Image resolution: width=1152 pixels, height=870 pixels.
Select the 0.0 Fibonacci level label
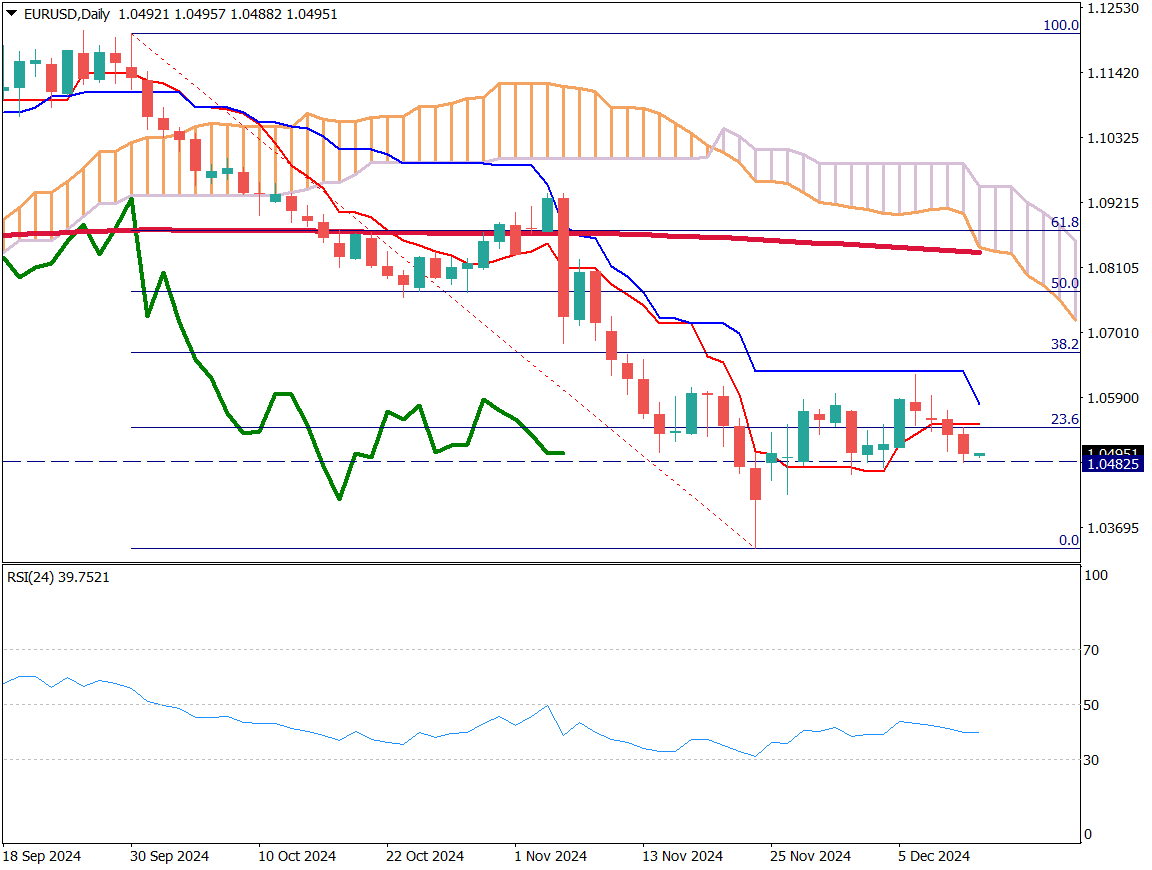[1068, 540]
